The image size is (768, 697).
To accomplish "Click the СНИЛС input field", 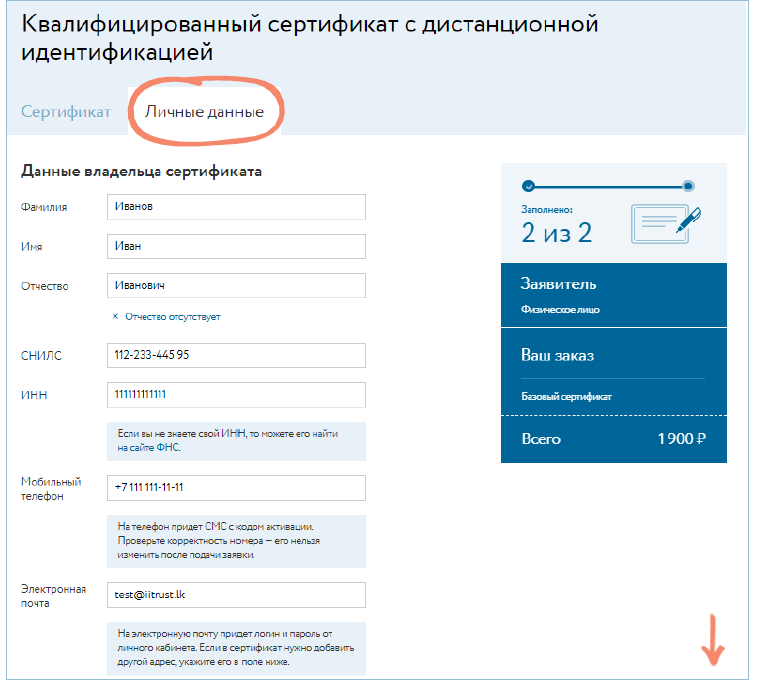I will 236,356.
